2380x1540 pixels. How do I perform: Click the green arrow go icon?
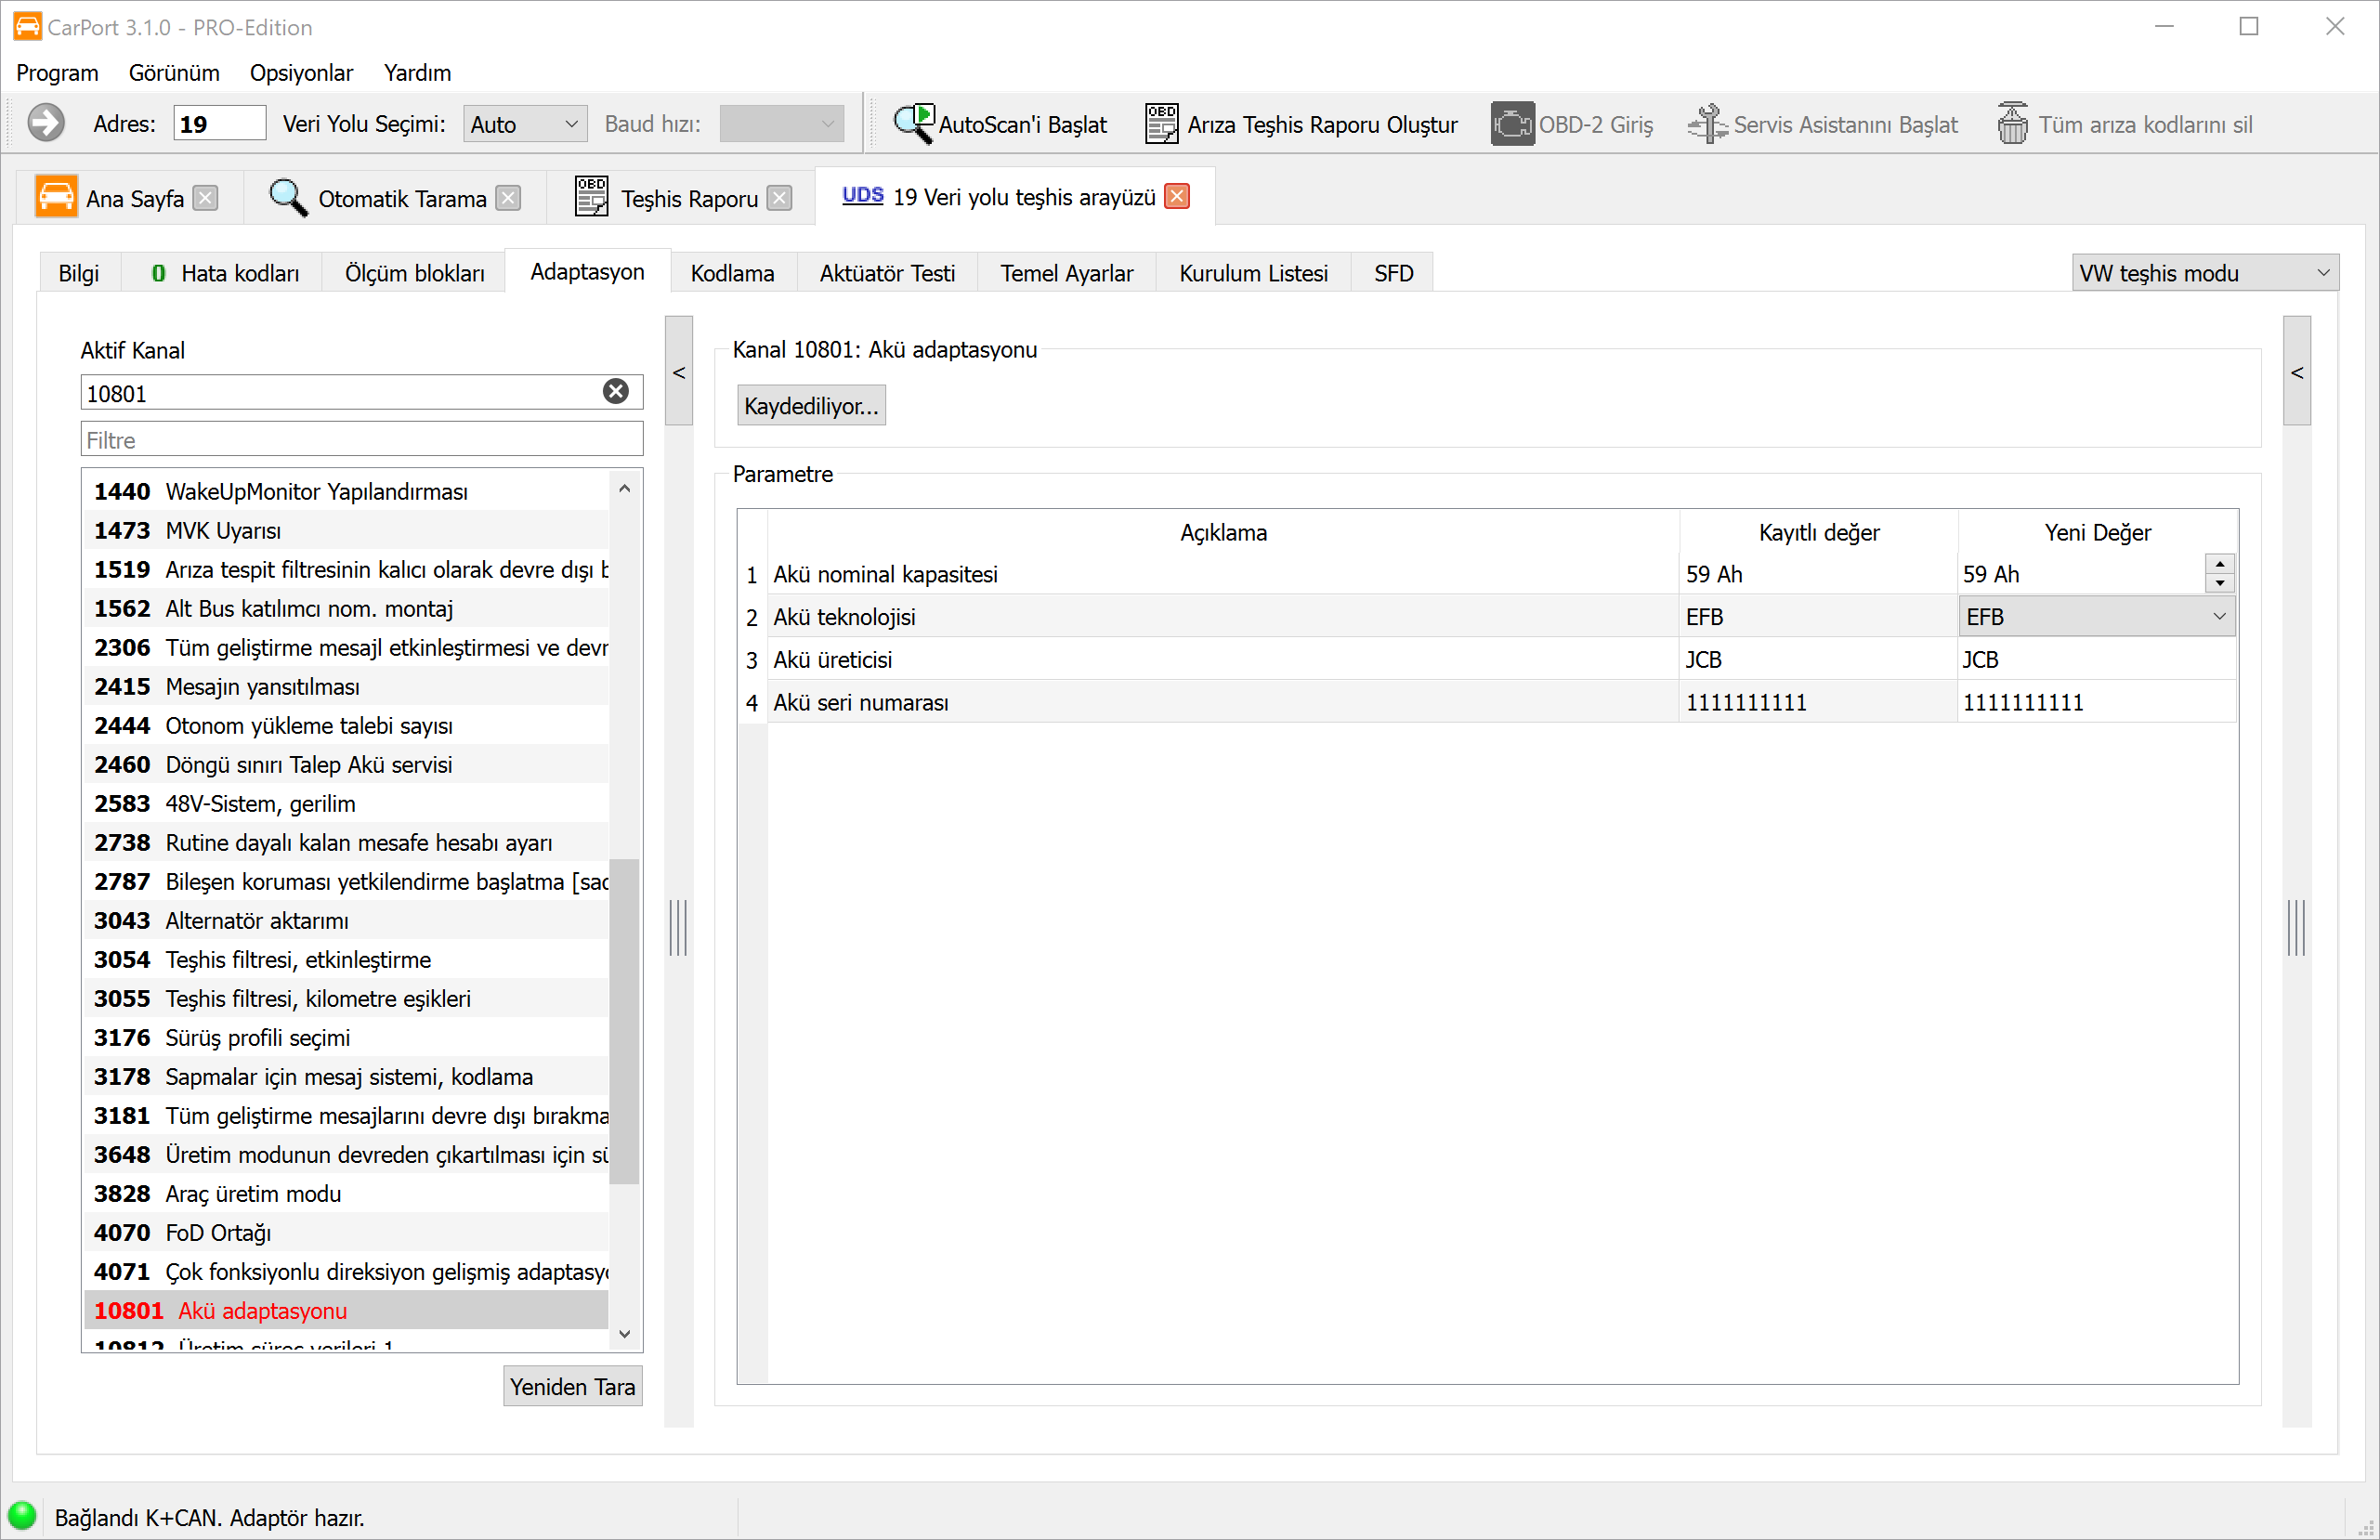pyautogui.click(x=46, y=123)
